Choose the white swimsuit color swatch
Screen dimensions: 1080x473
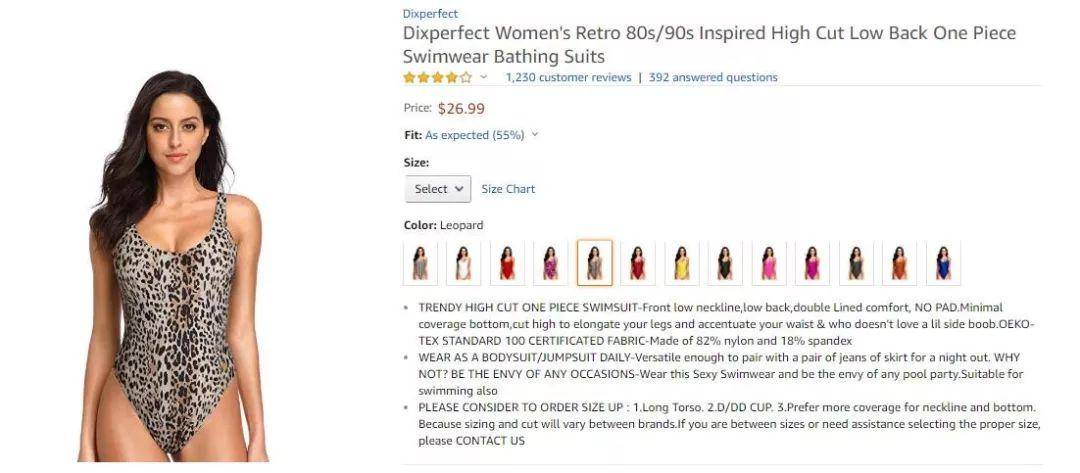pyautogui.click(x=463, y=263)
